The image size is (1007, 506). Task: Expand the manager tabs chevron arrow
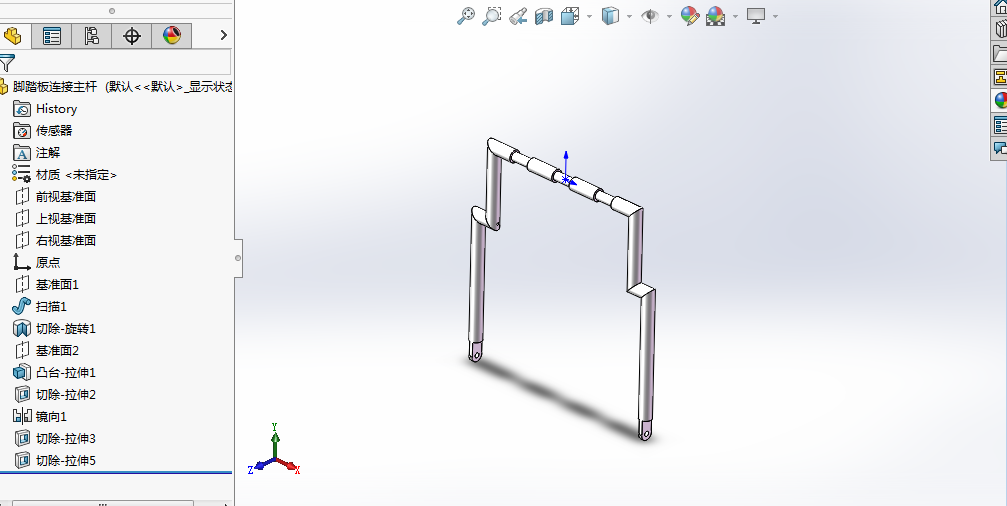[x=223, y=35]
